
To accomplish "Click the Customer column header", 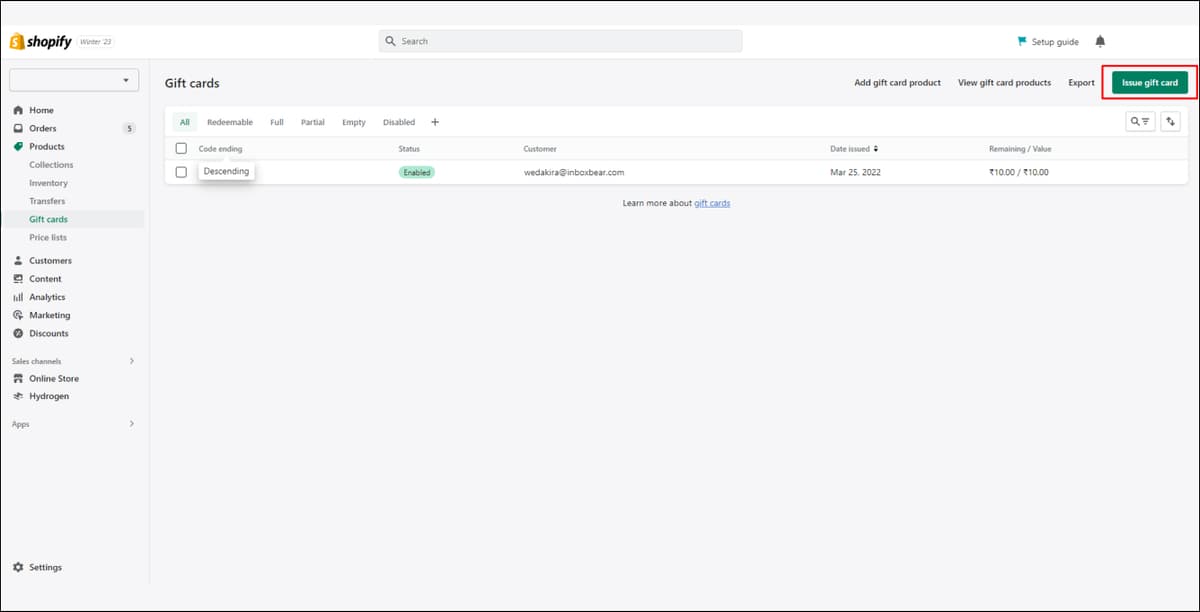I will point(540,149).
